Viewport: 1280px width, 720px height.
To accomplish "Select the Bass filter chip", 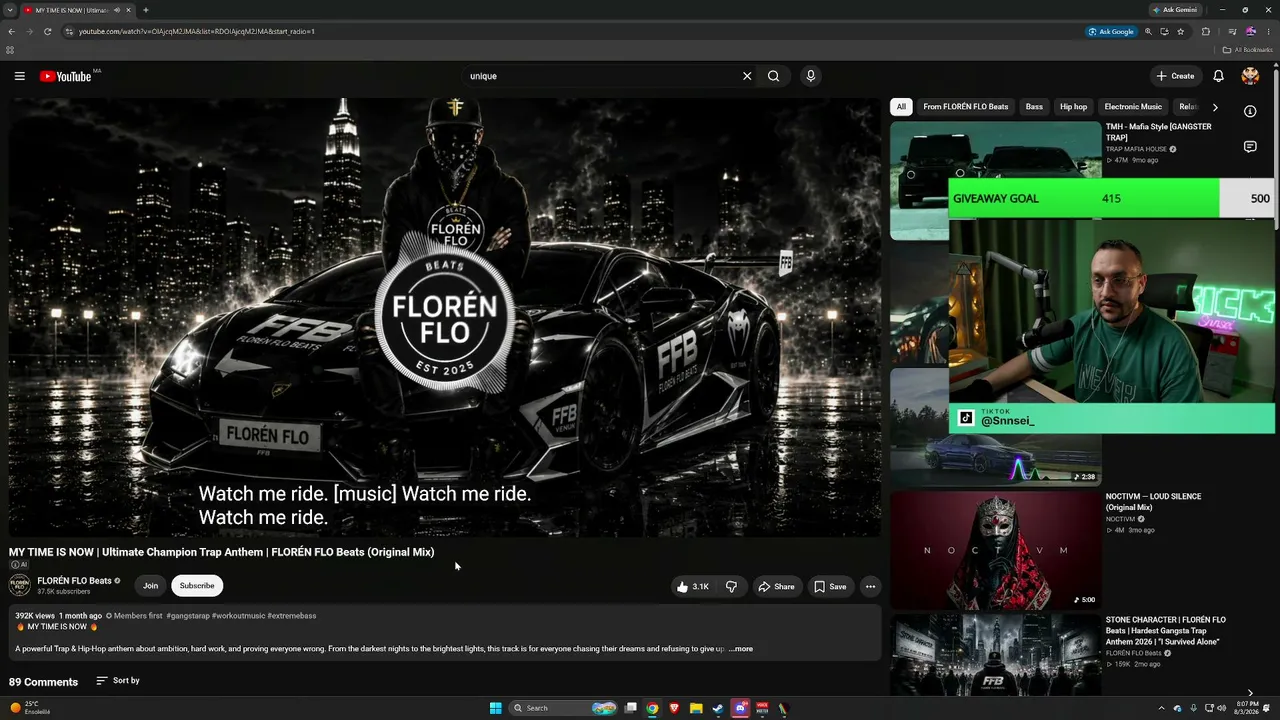I will [x=1034, y=107].
